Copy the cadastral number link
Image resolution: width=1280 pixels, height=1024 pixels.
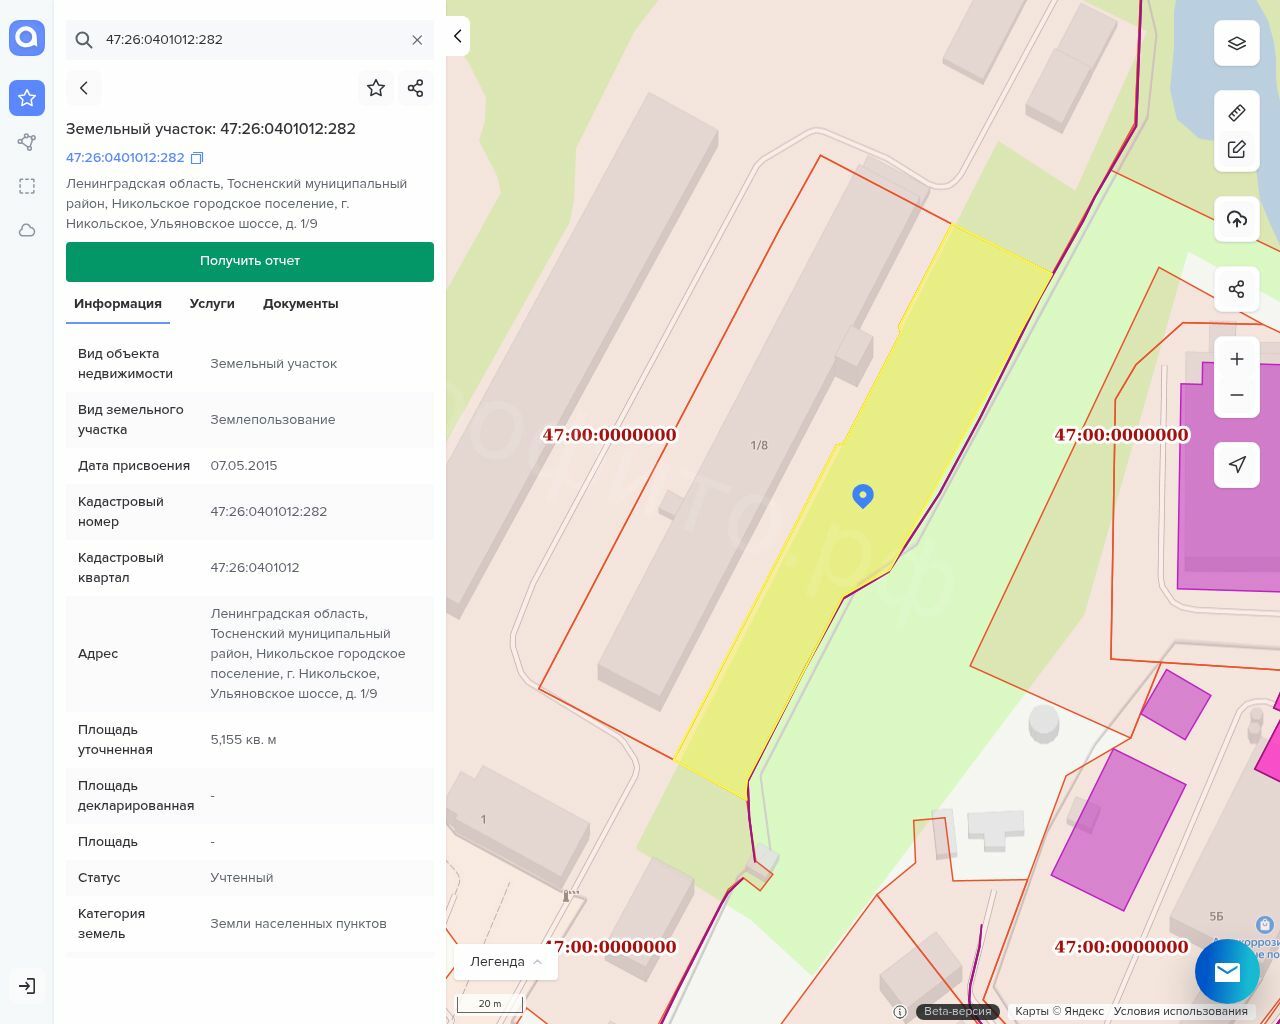[x=197, y=158]
